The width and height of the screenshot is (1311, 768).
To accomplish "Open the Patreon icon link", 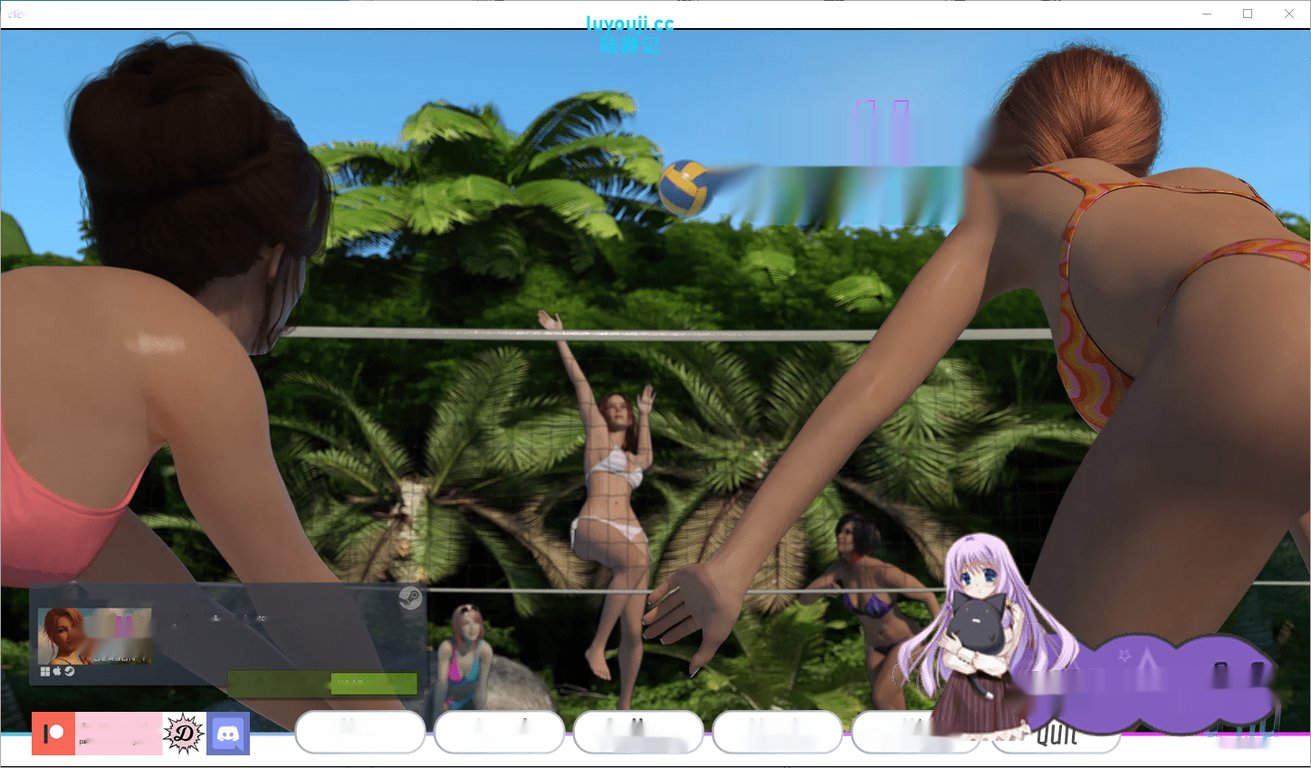I will coord(54,733).
